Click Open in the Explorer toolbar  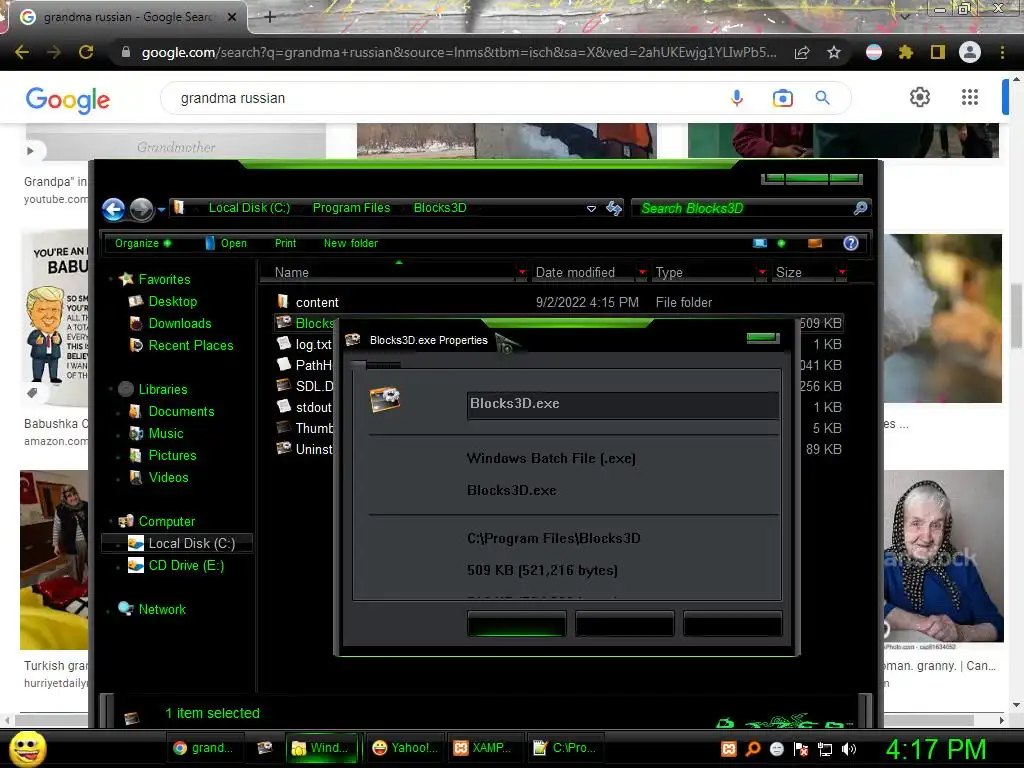[226, 243]
